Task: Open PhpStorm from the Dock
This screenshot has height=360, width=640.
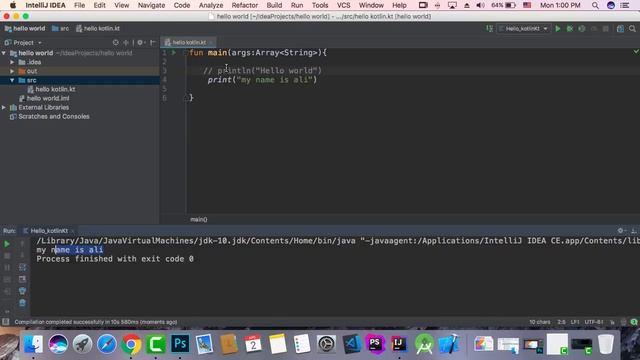Action: click(375, 344)
